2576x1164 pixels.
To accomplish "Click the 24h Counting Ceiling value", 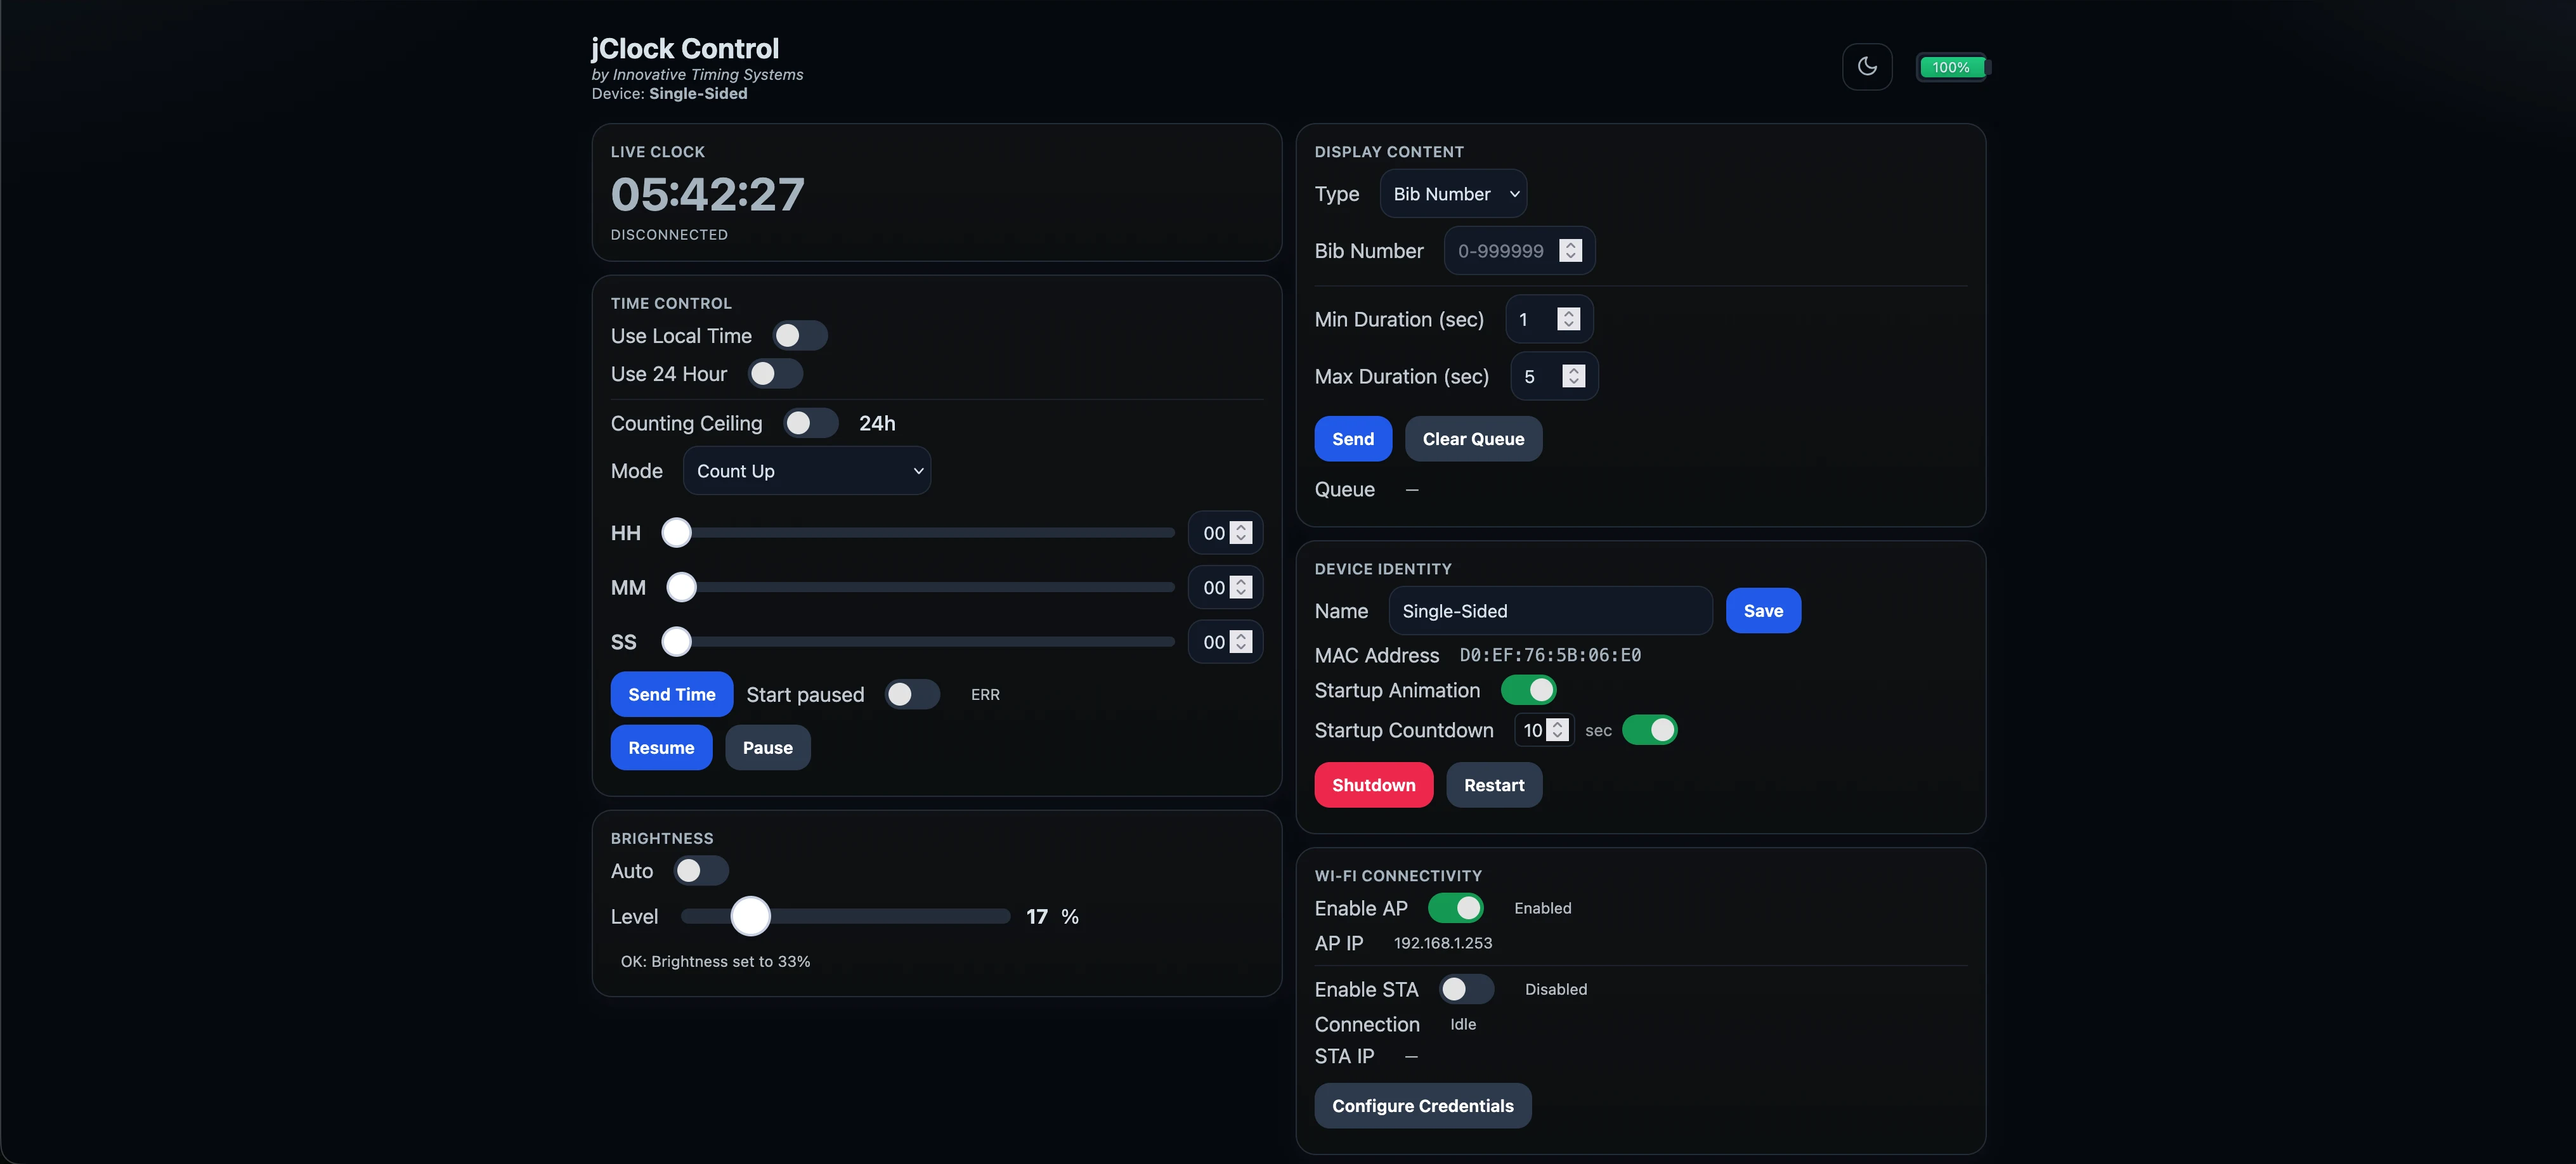I will pyautogui.click(x=877, y=423).
